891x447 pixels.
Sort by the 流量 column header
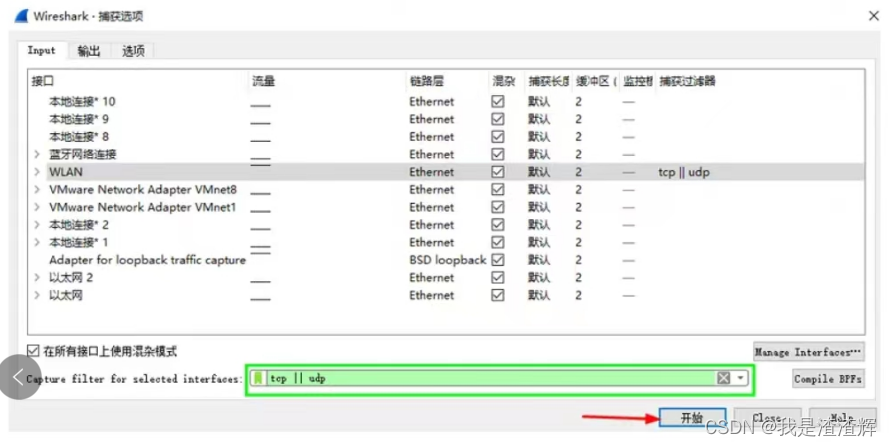[x=263, y=81]
